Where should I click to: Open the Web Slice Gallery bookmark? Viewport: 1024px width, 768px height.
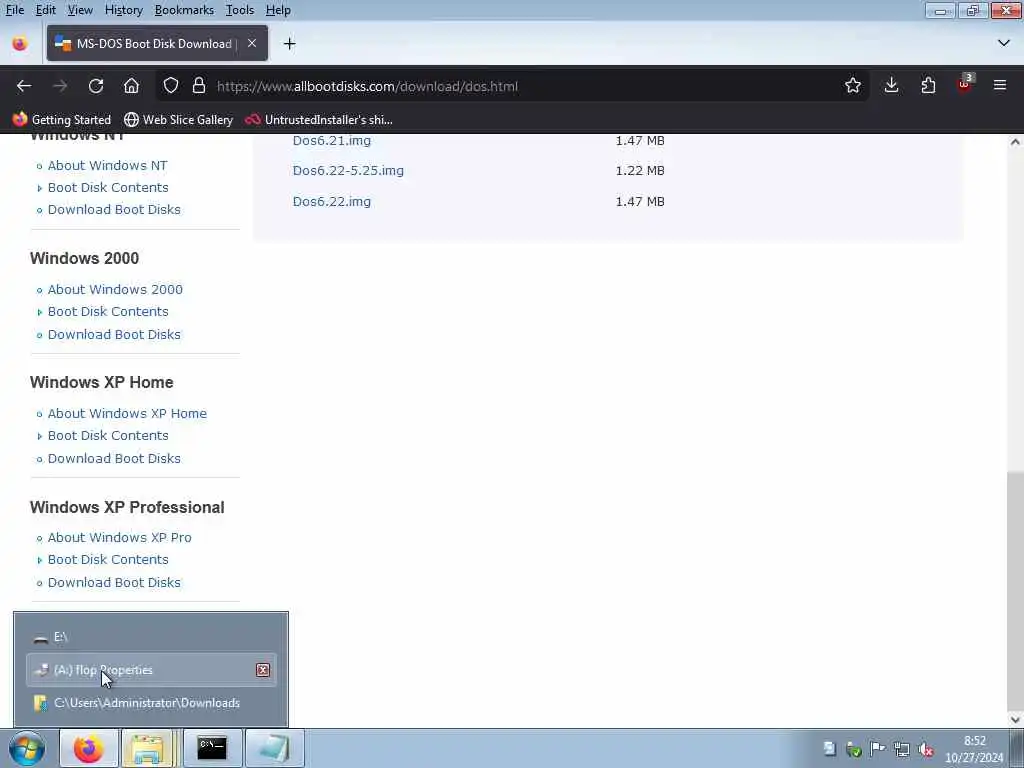178,120
